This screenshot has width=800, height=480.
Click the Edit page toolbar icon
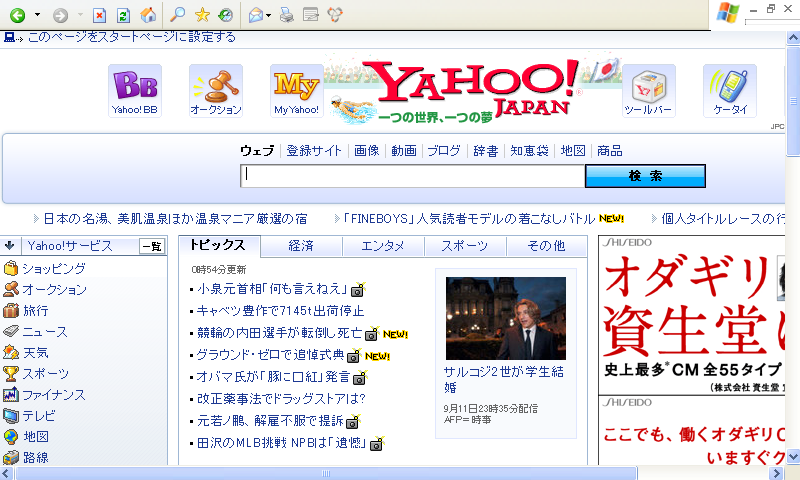[x=311, y=15]
